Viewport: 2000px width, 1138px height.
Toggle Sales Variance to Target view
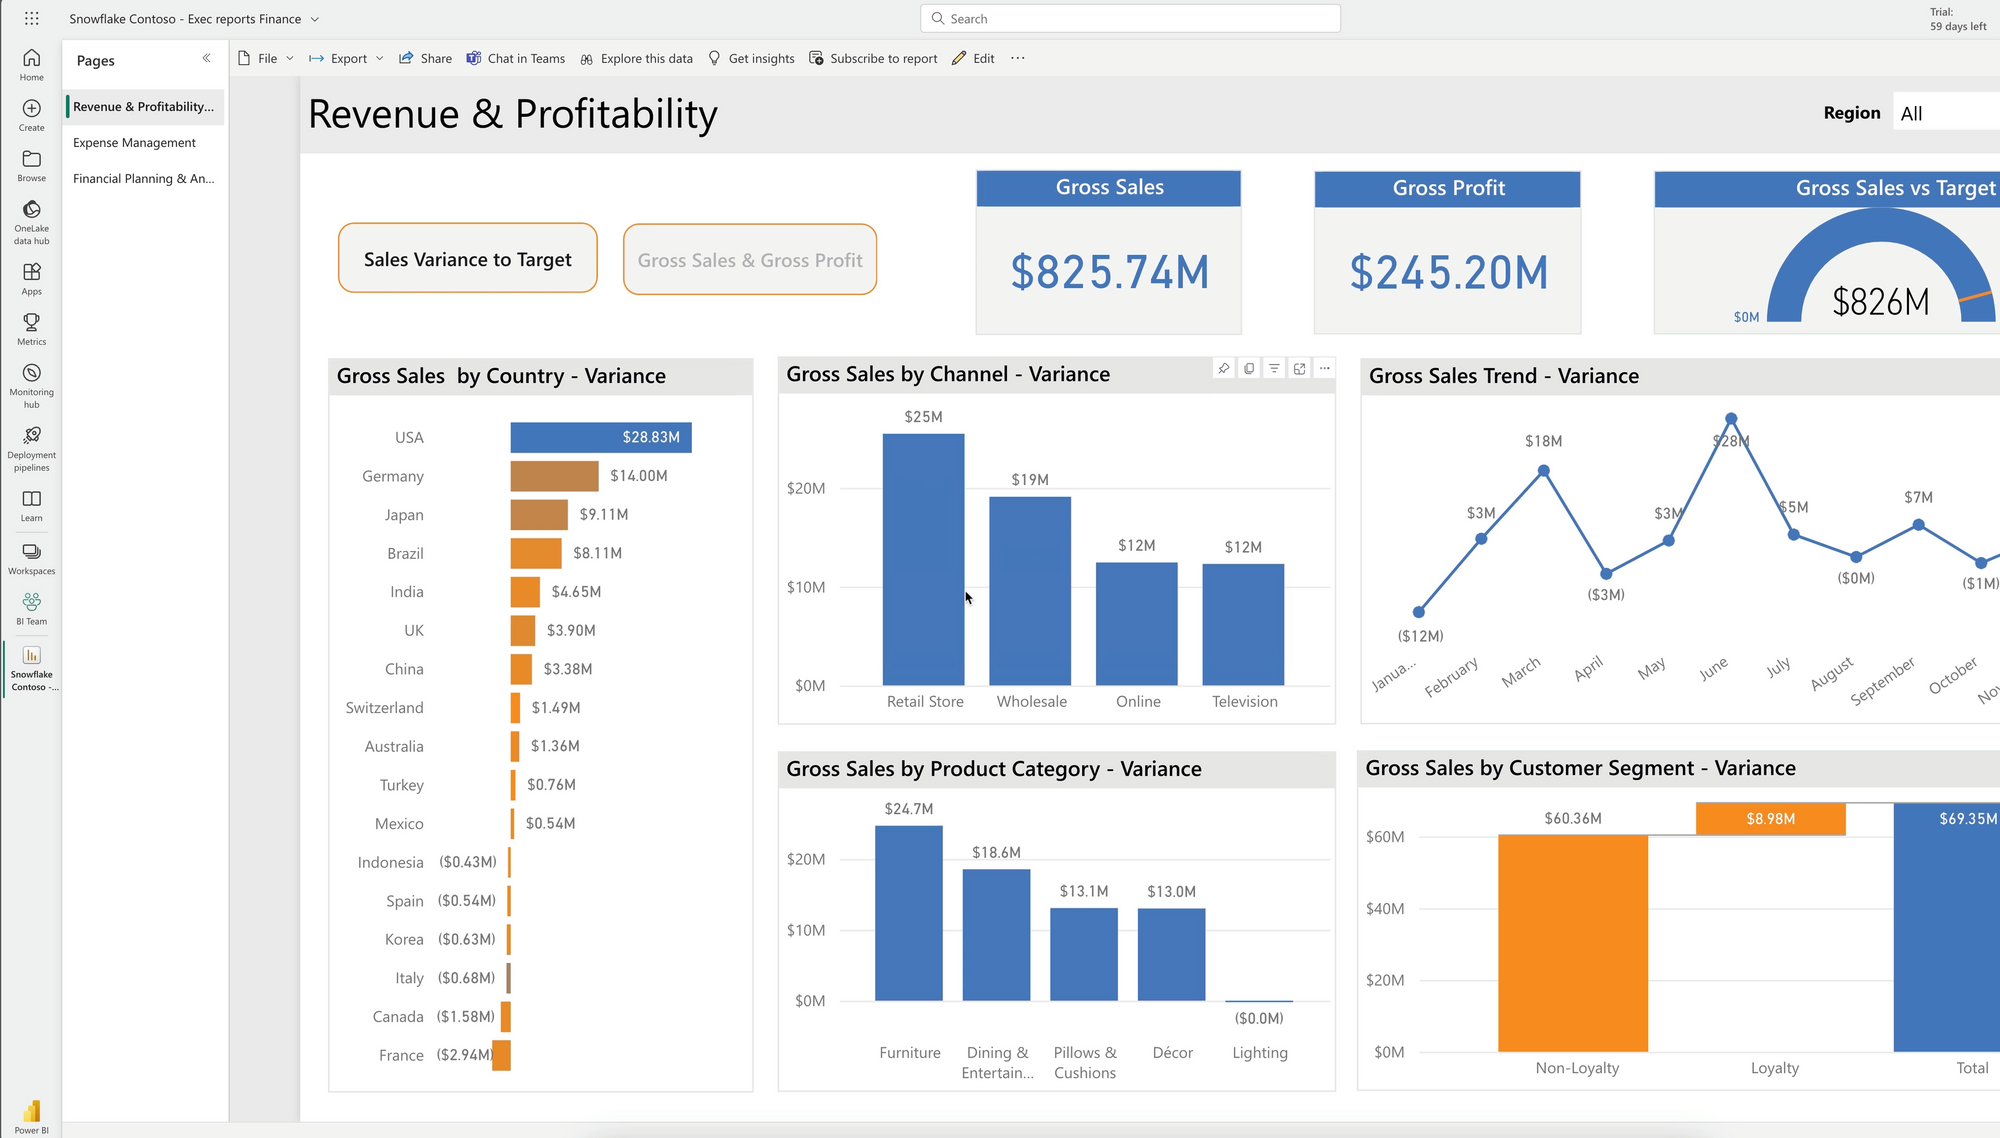click(467, 259)
